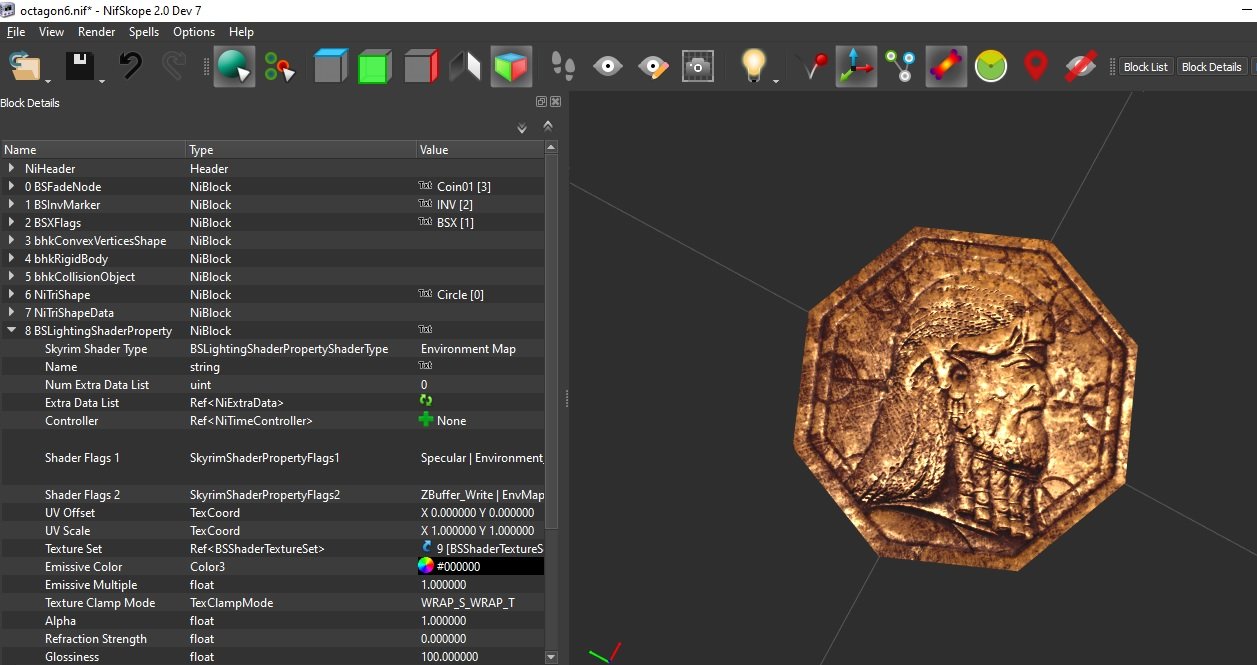The height and width of the screenshot is (665, 1257).
Task: Open the Block List panel button
Action: (1146, 67)
